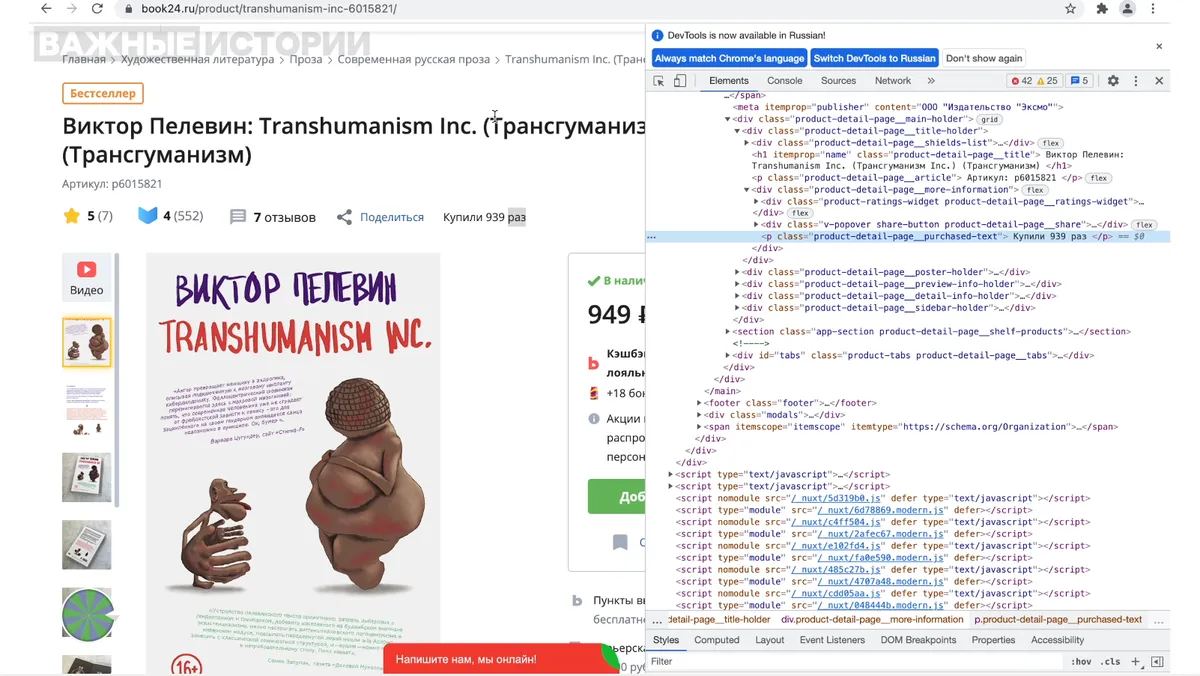This screenshot has height=676, width=1200.
Task: Toggle flex badge on shields-list div
Action: point(1050,144)
